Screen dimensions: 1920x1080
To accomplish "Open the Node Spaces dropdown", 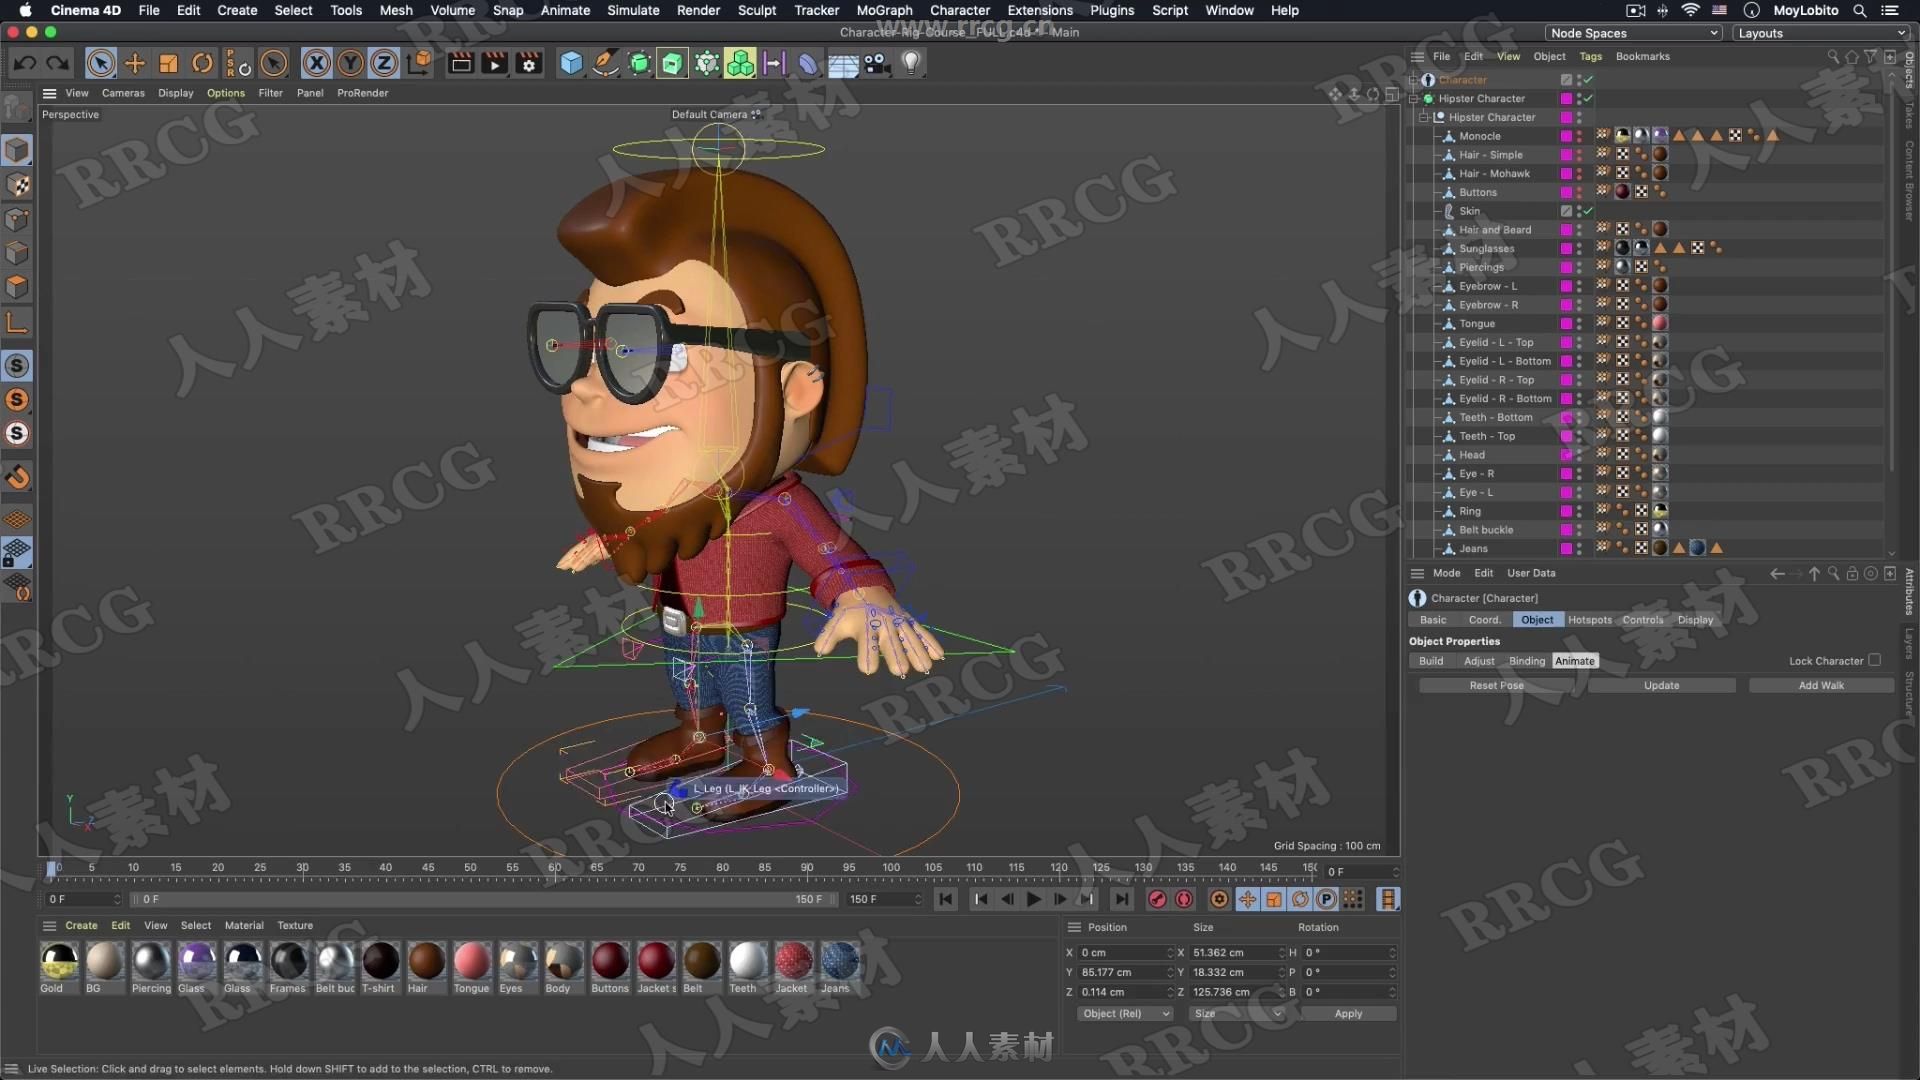I will pyautogui.click(x=1634, y=33).
